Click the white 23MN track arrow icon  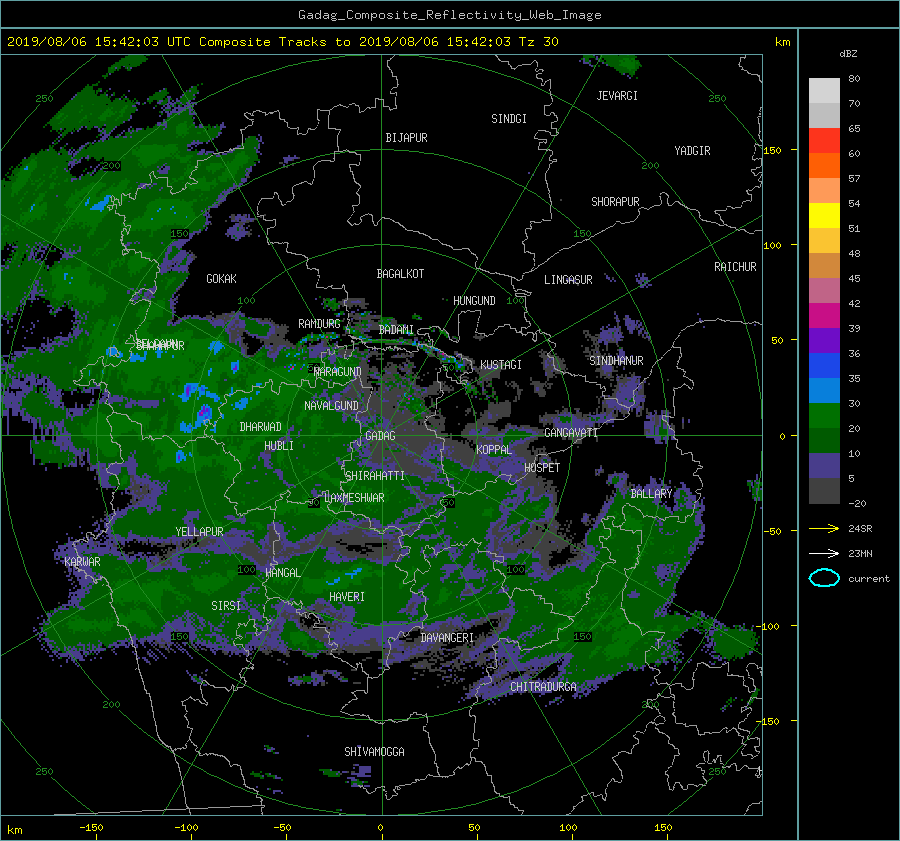click(x=824, y=553)
